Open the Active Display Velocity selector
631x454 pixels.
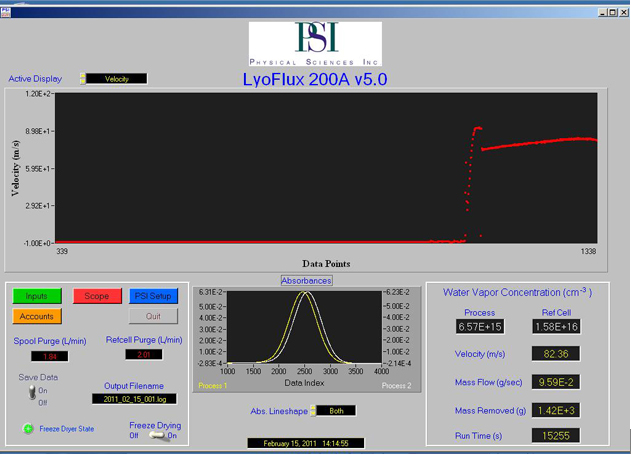117,79
